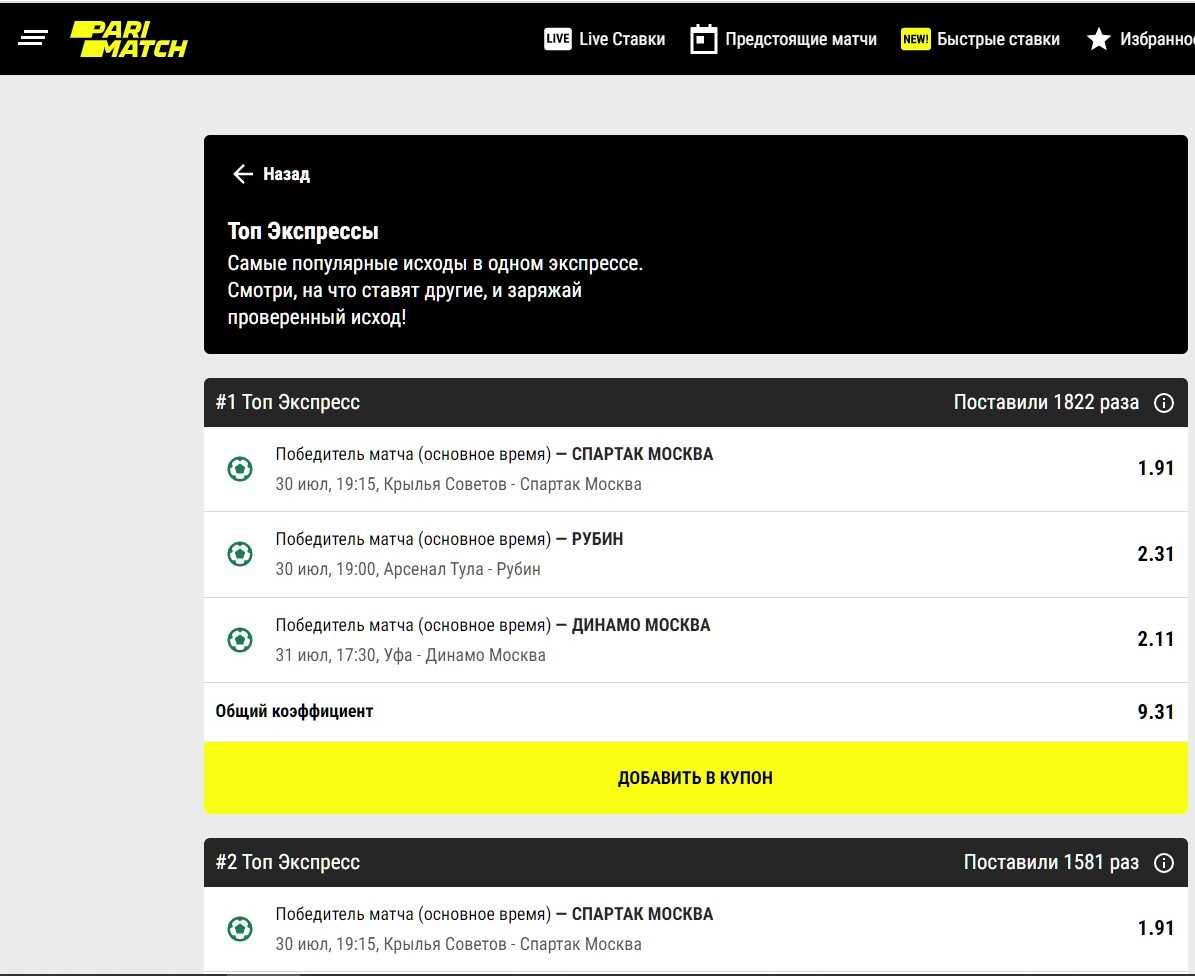The height and width of the screenshot is (976, 1195).
Task: Click football icon in Динамо Москва row
Action: coord(240,639)
